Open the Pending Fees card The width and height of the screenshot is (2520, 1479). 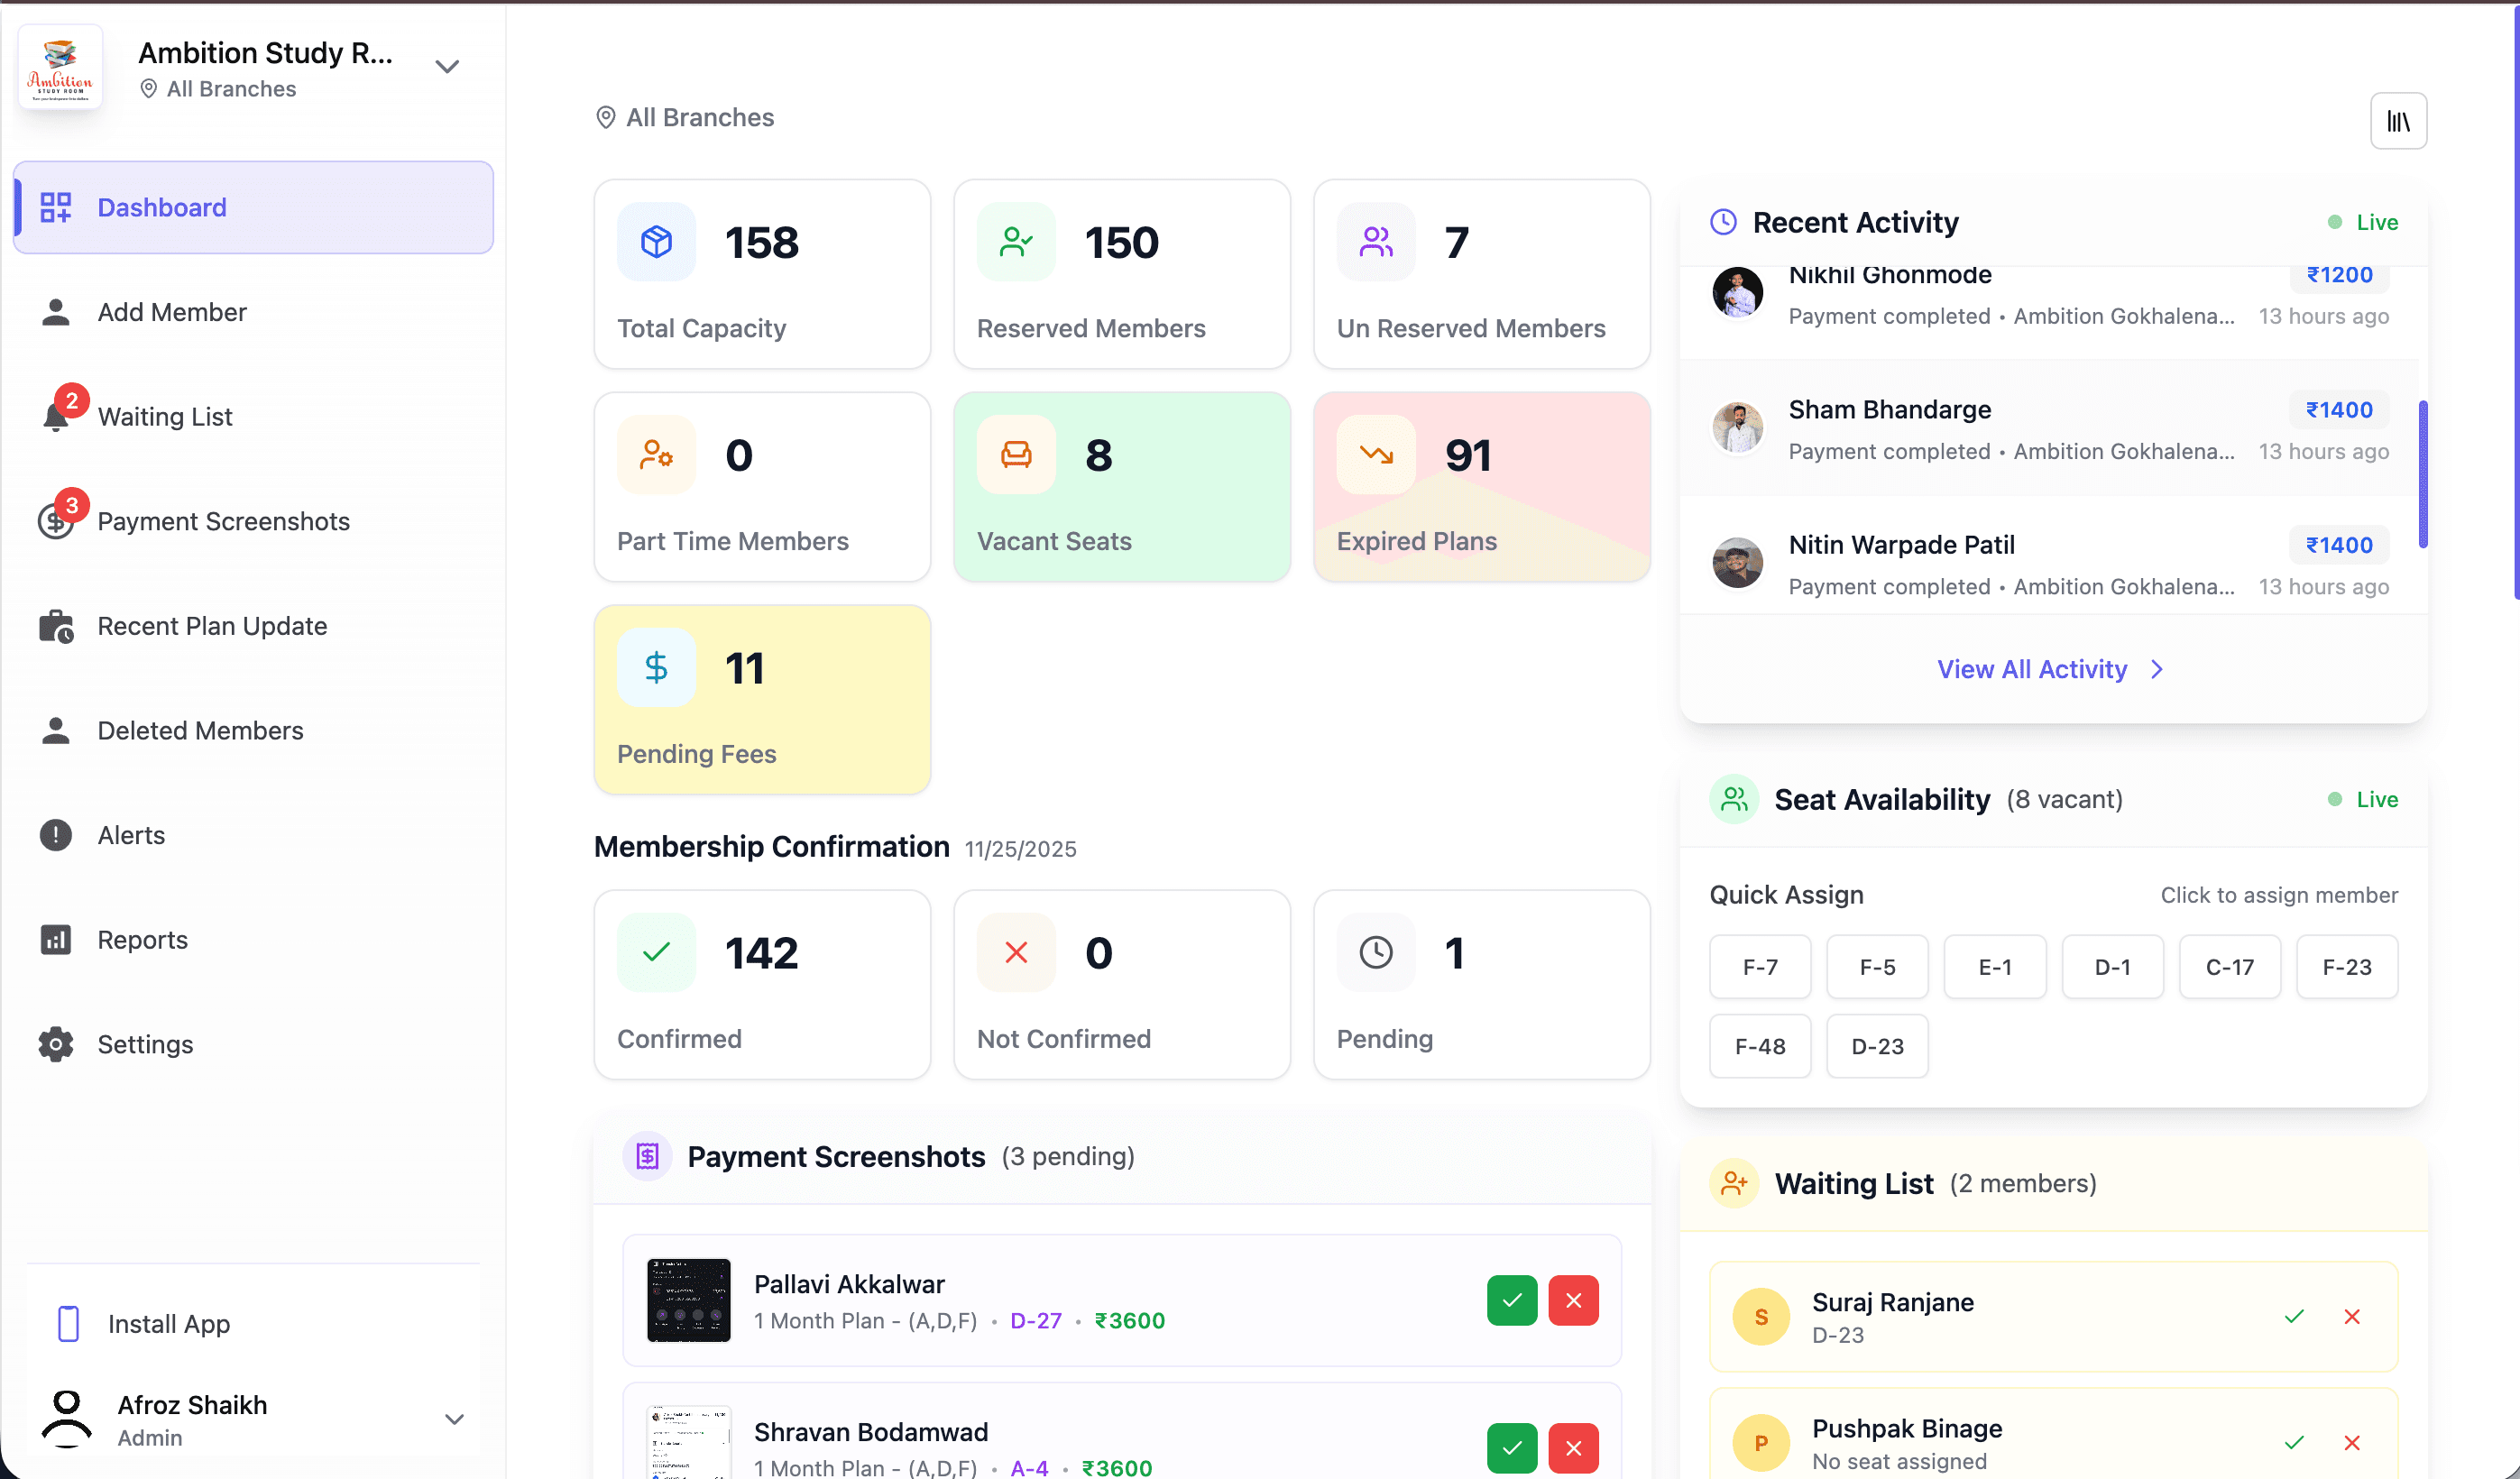[762, 699]
